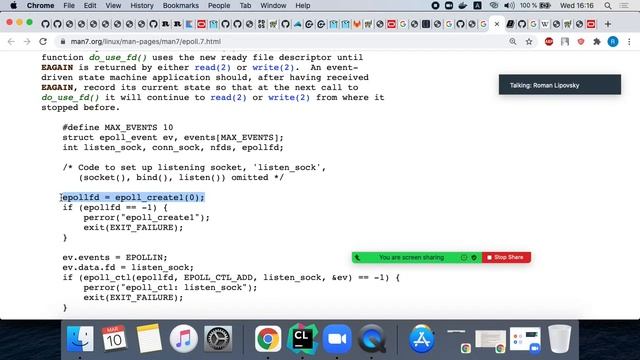
Task: Open a new tab with the plus button
Action: (x=608, y=24)
